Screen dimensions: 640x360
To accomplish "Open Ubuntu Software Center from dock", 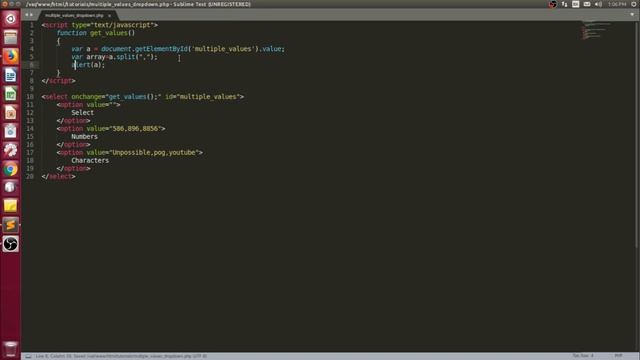I will pos(11,131).
